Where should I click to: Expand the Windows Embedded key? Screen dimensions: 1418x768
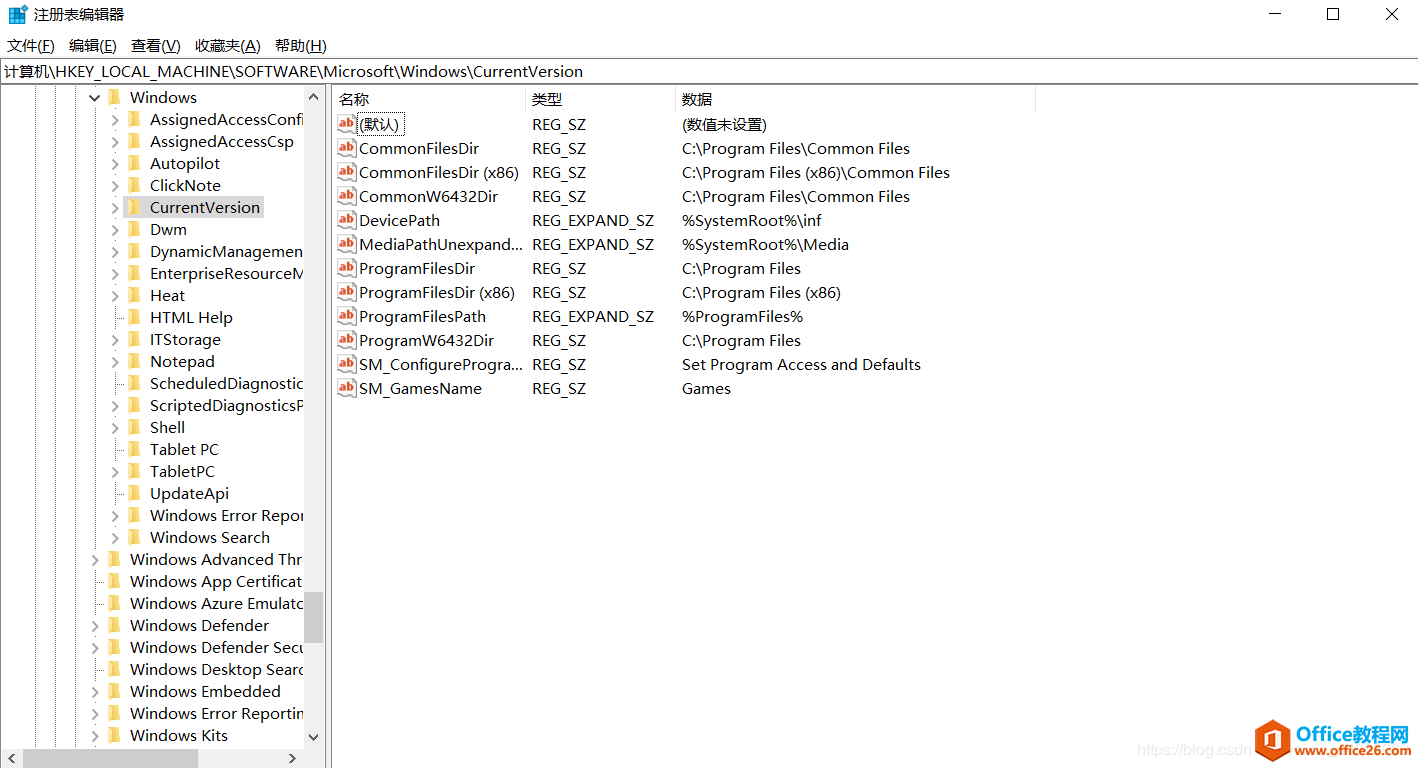[95, 692]
